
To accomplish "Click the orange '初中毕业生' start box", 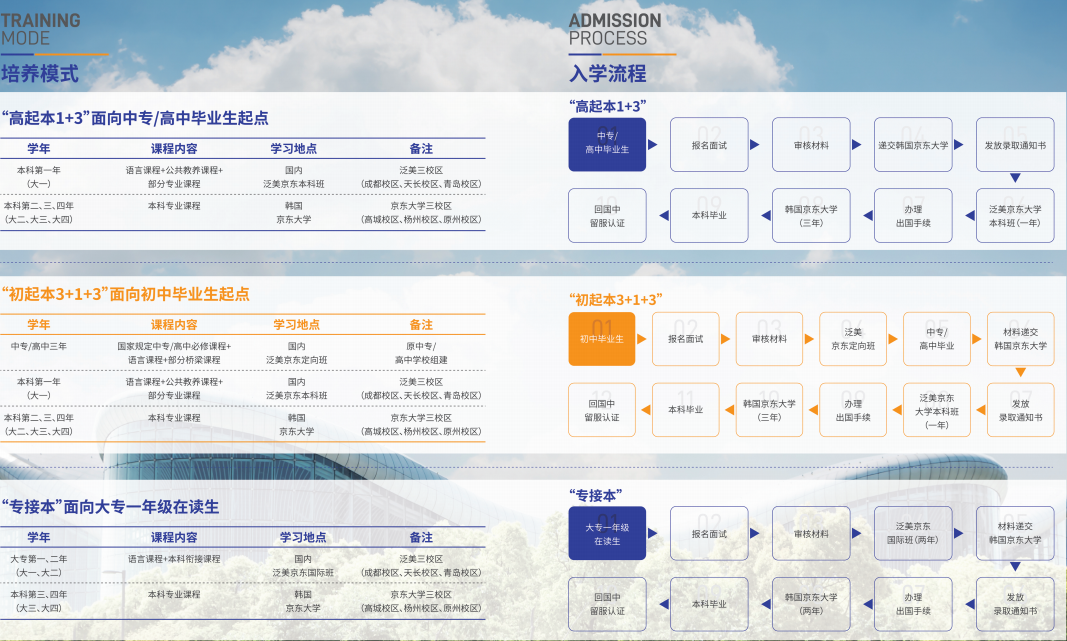I will point(602,339).
